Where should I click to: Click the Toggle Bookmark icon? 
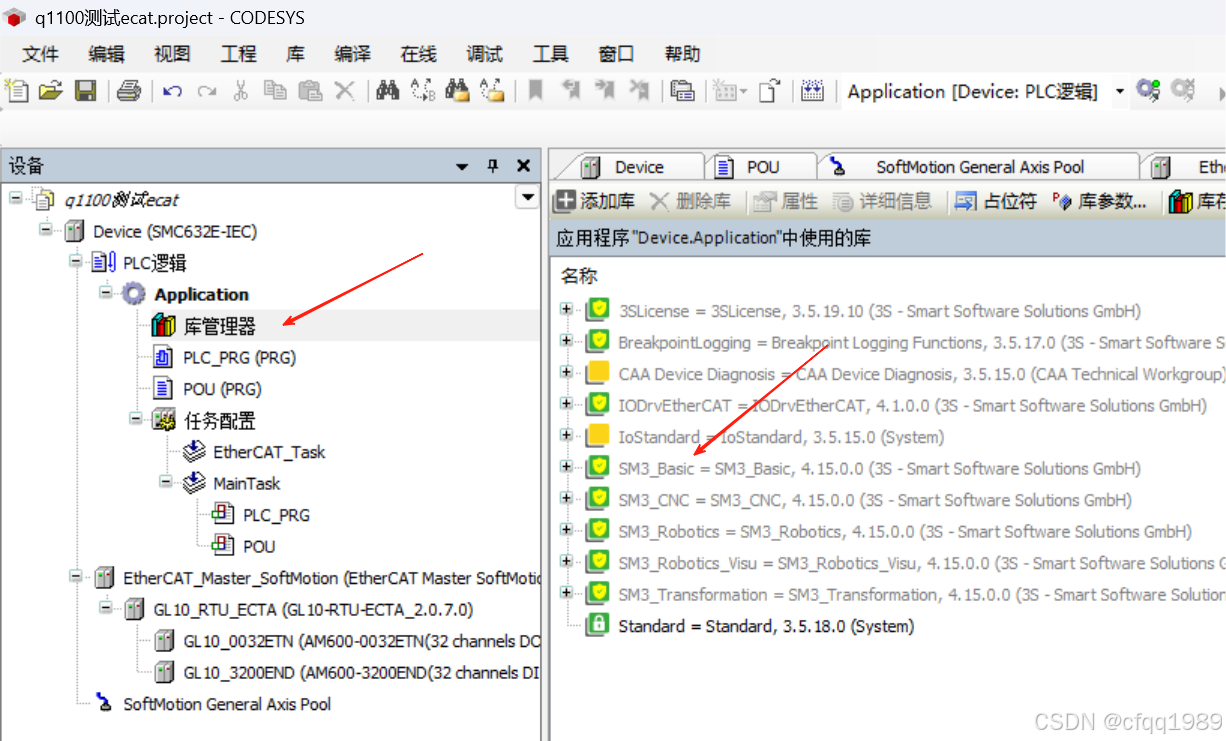point(535,91)
